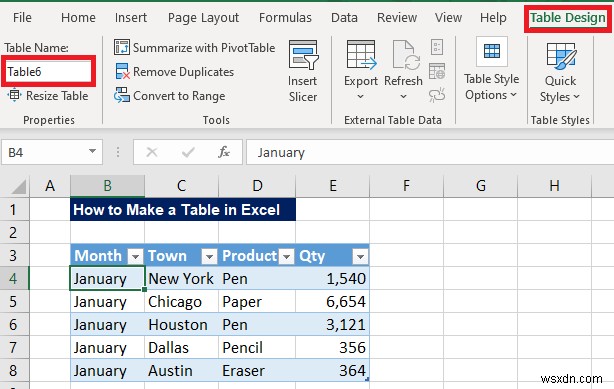Click the Export table icon
This screenshot has height=389, width=614.
[361, 54]
